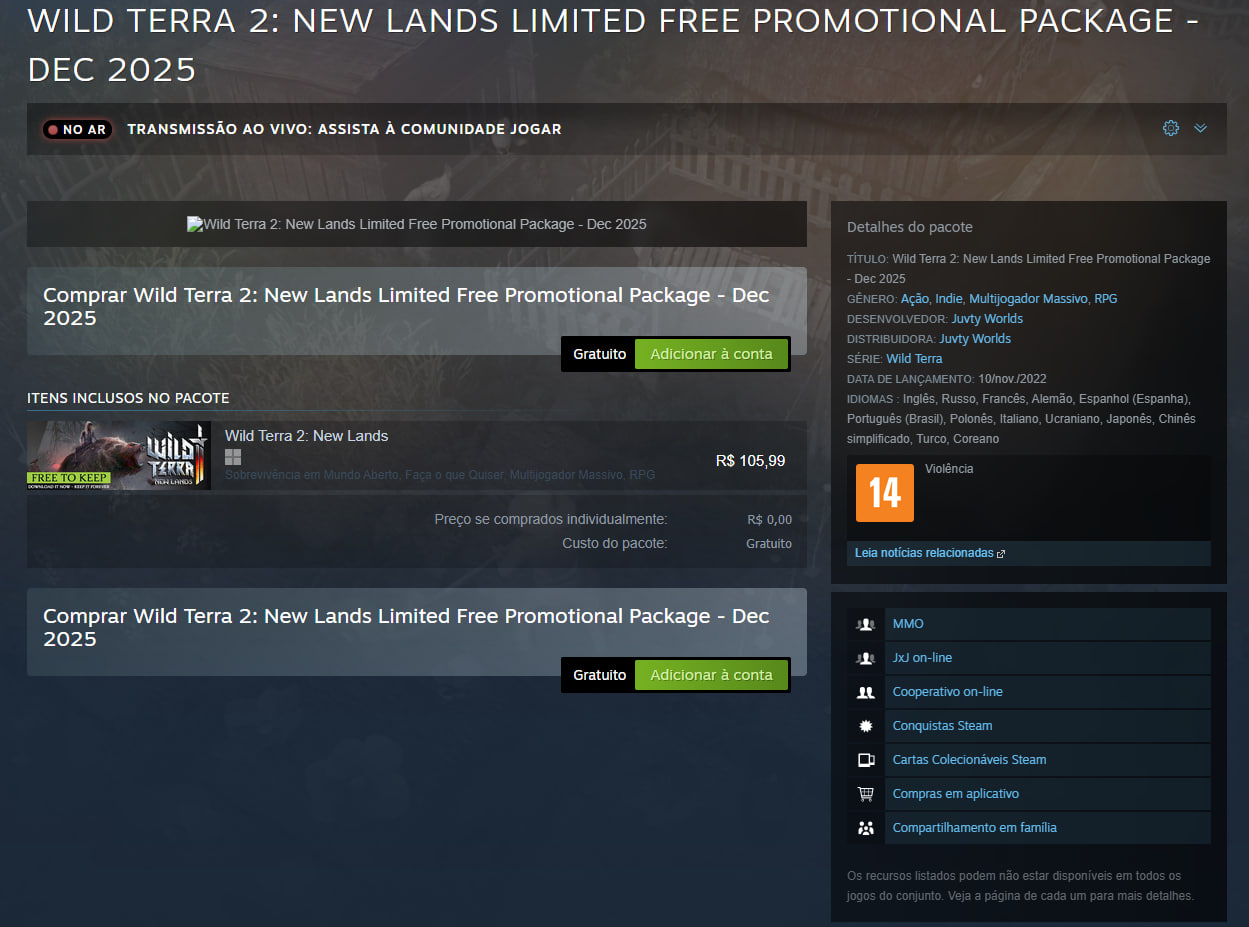Viewport: 1249px width, 927px height.
Task: Click the Windows platform icon
Action: click(x=233, y=457)
